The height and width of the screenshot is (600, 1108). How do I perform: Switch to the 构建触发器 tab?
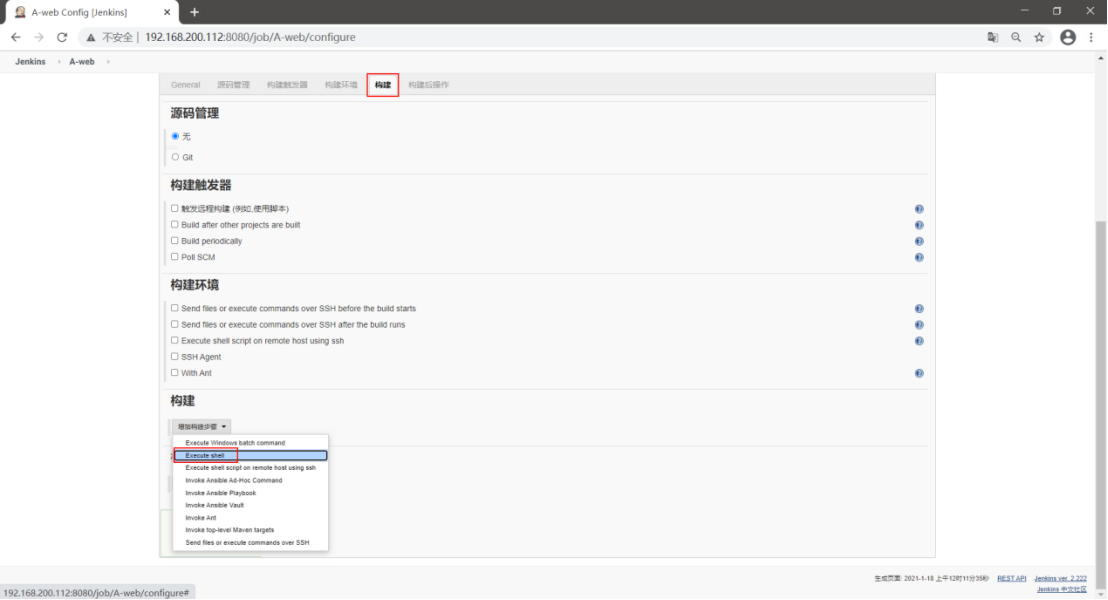coord(287,85)
